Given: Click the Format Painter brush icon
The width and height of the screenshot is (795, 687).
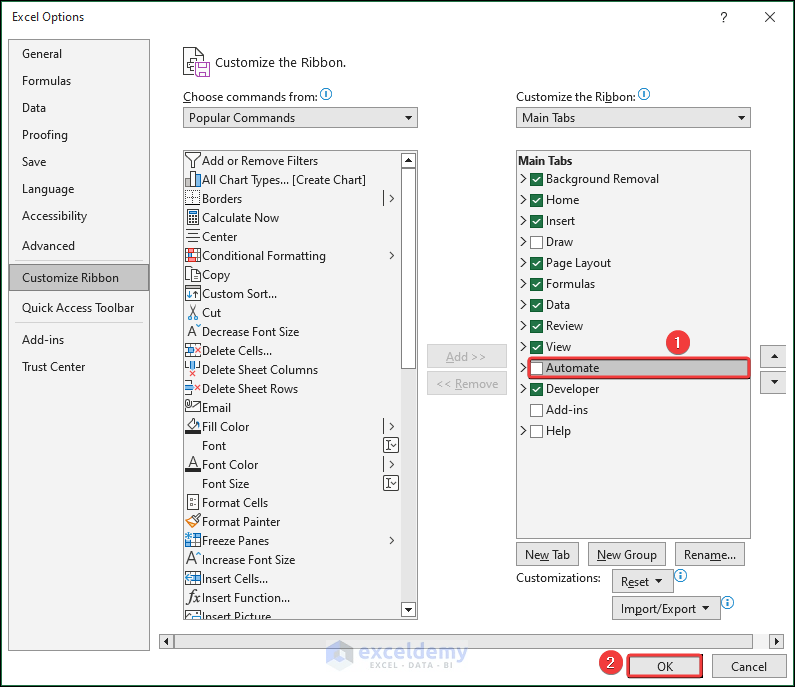Looking at the screenshot, I should point(193,521).
